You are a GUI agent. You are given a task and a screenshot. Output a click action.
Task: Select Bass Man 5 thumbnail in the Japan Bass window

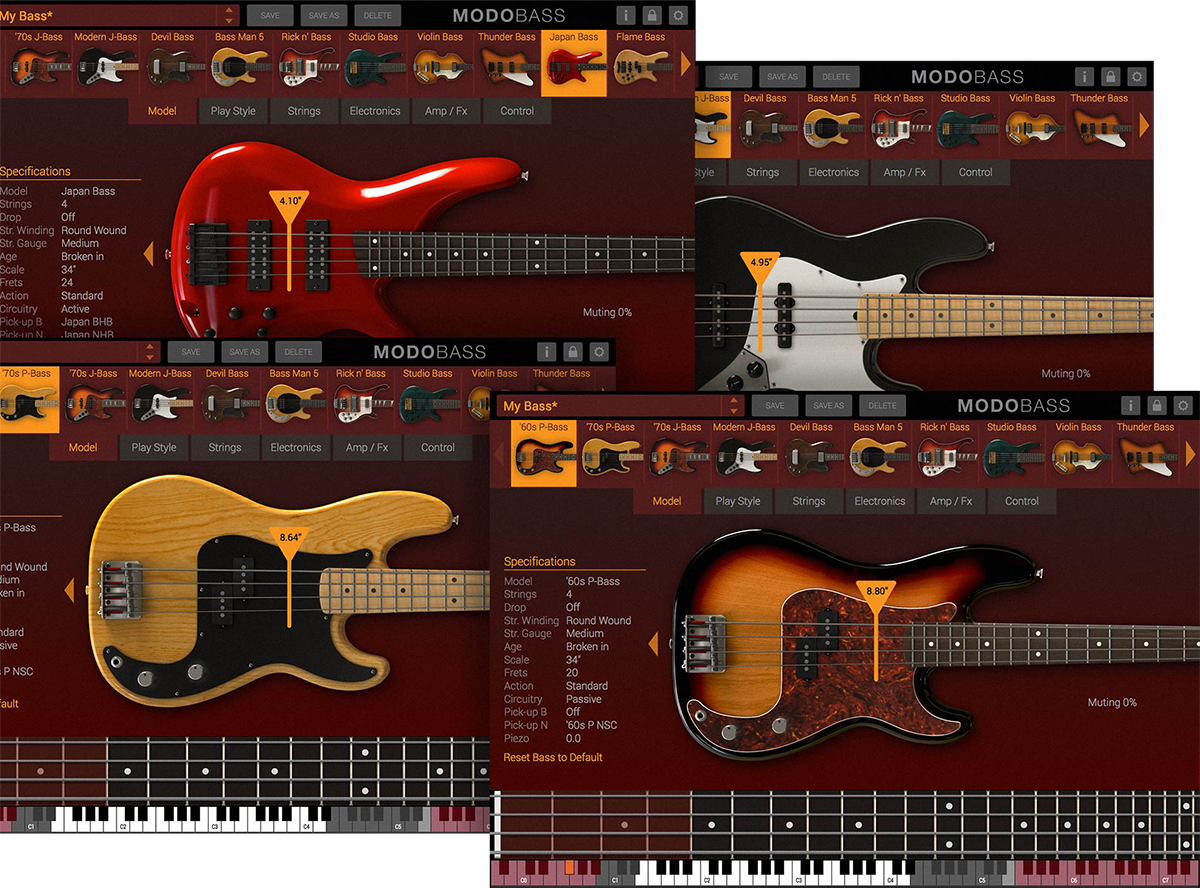click(x=240, y=63)
